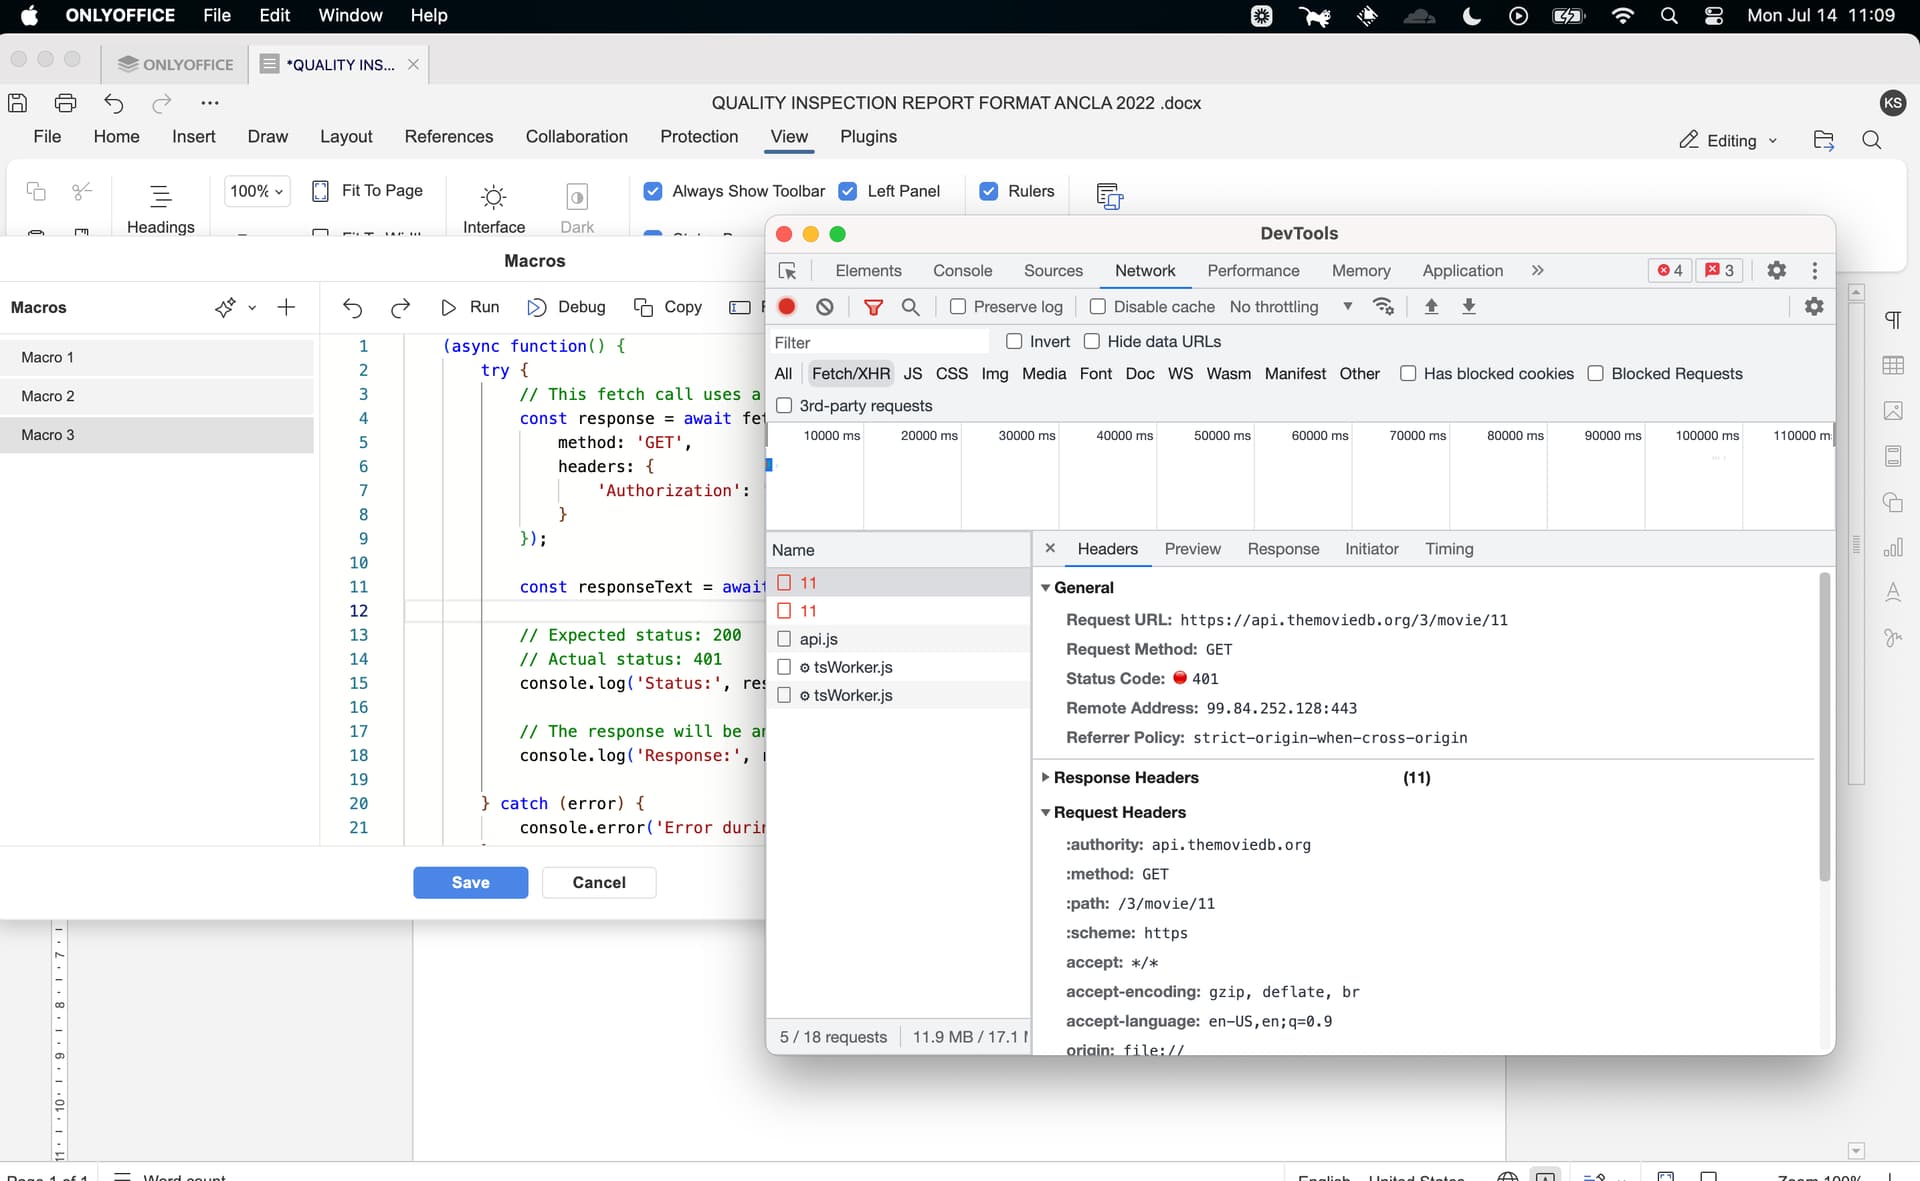Viewport: 1920px width, 1181px height.
Task: Open ONLYOFFICE document search magnifier
Action: click(1872, 140)
